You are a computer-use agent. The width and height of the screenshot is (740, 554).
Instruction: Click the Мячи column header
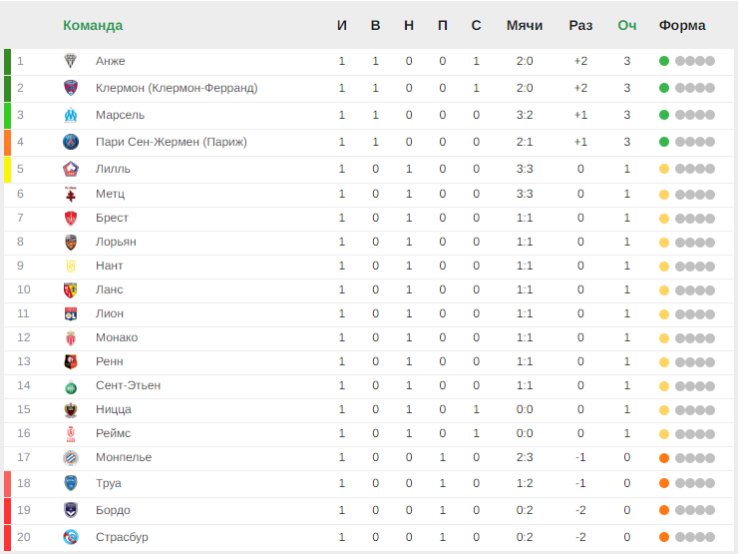tap(524, 25)
